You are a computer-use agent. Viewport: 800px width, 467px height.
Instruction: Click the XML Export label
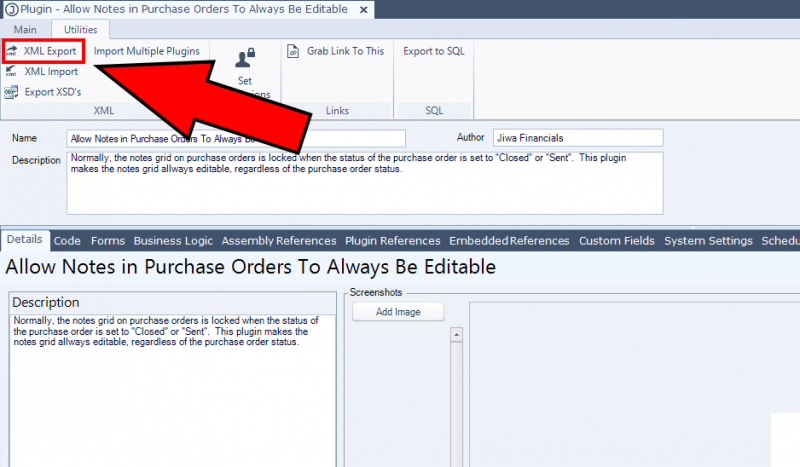tap(50, 51)
